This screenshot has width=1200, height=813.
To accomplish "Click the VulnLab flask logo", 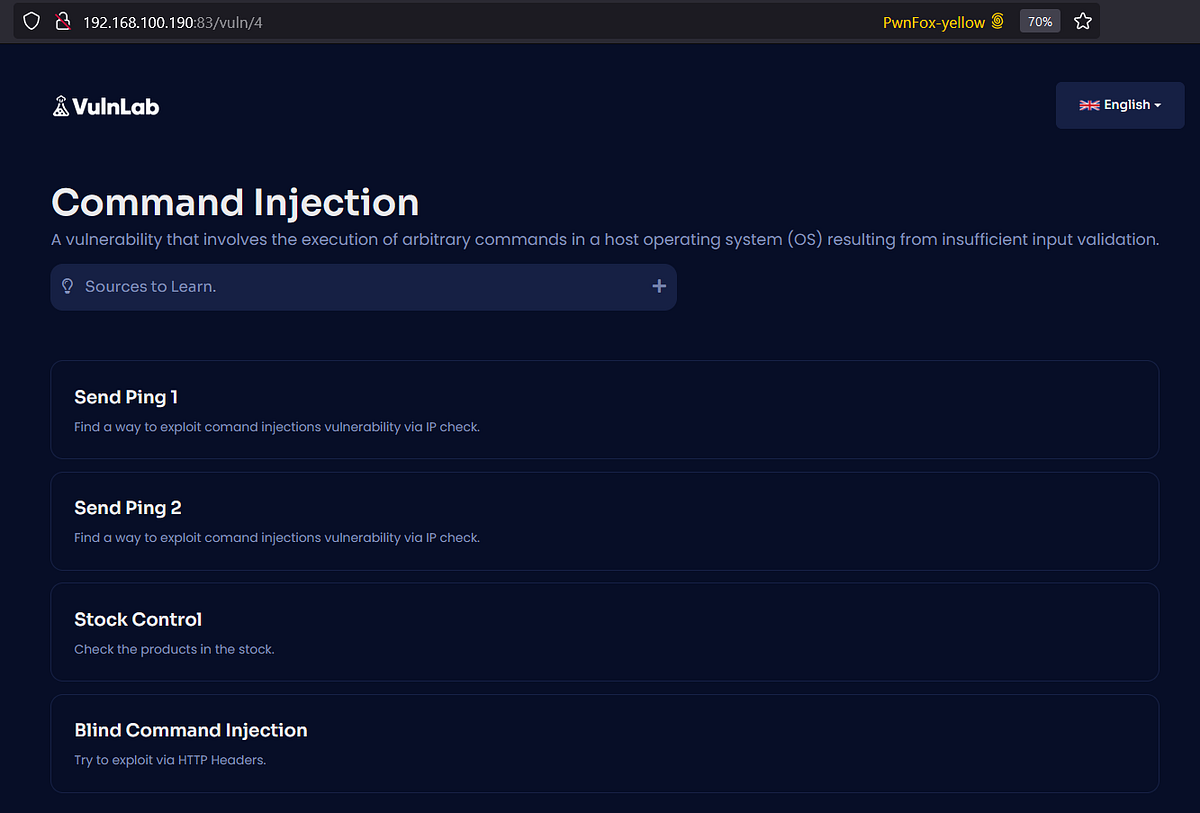I will coord(62,104).
